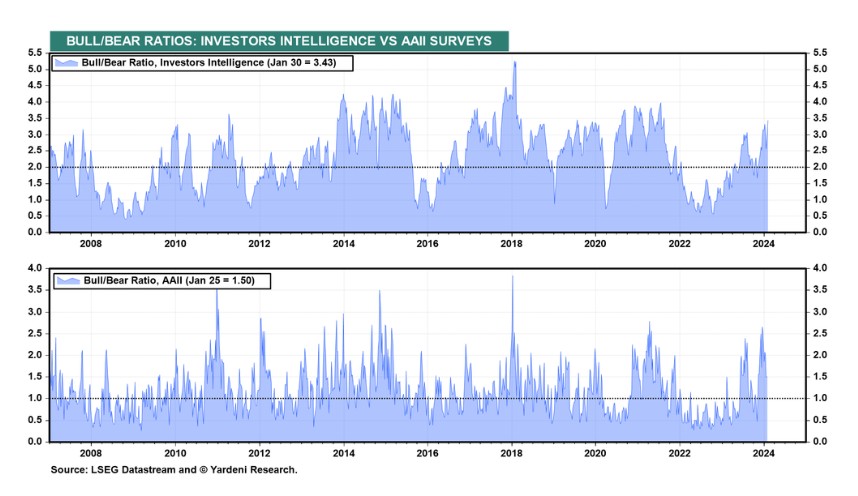This screenshot has width=858, height=496.
Task: Click the 2018 peak in top chart
Action: tap(514, 64)
